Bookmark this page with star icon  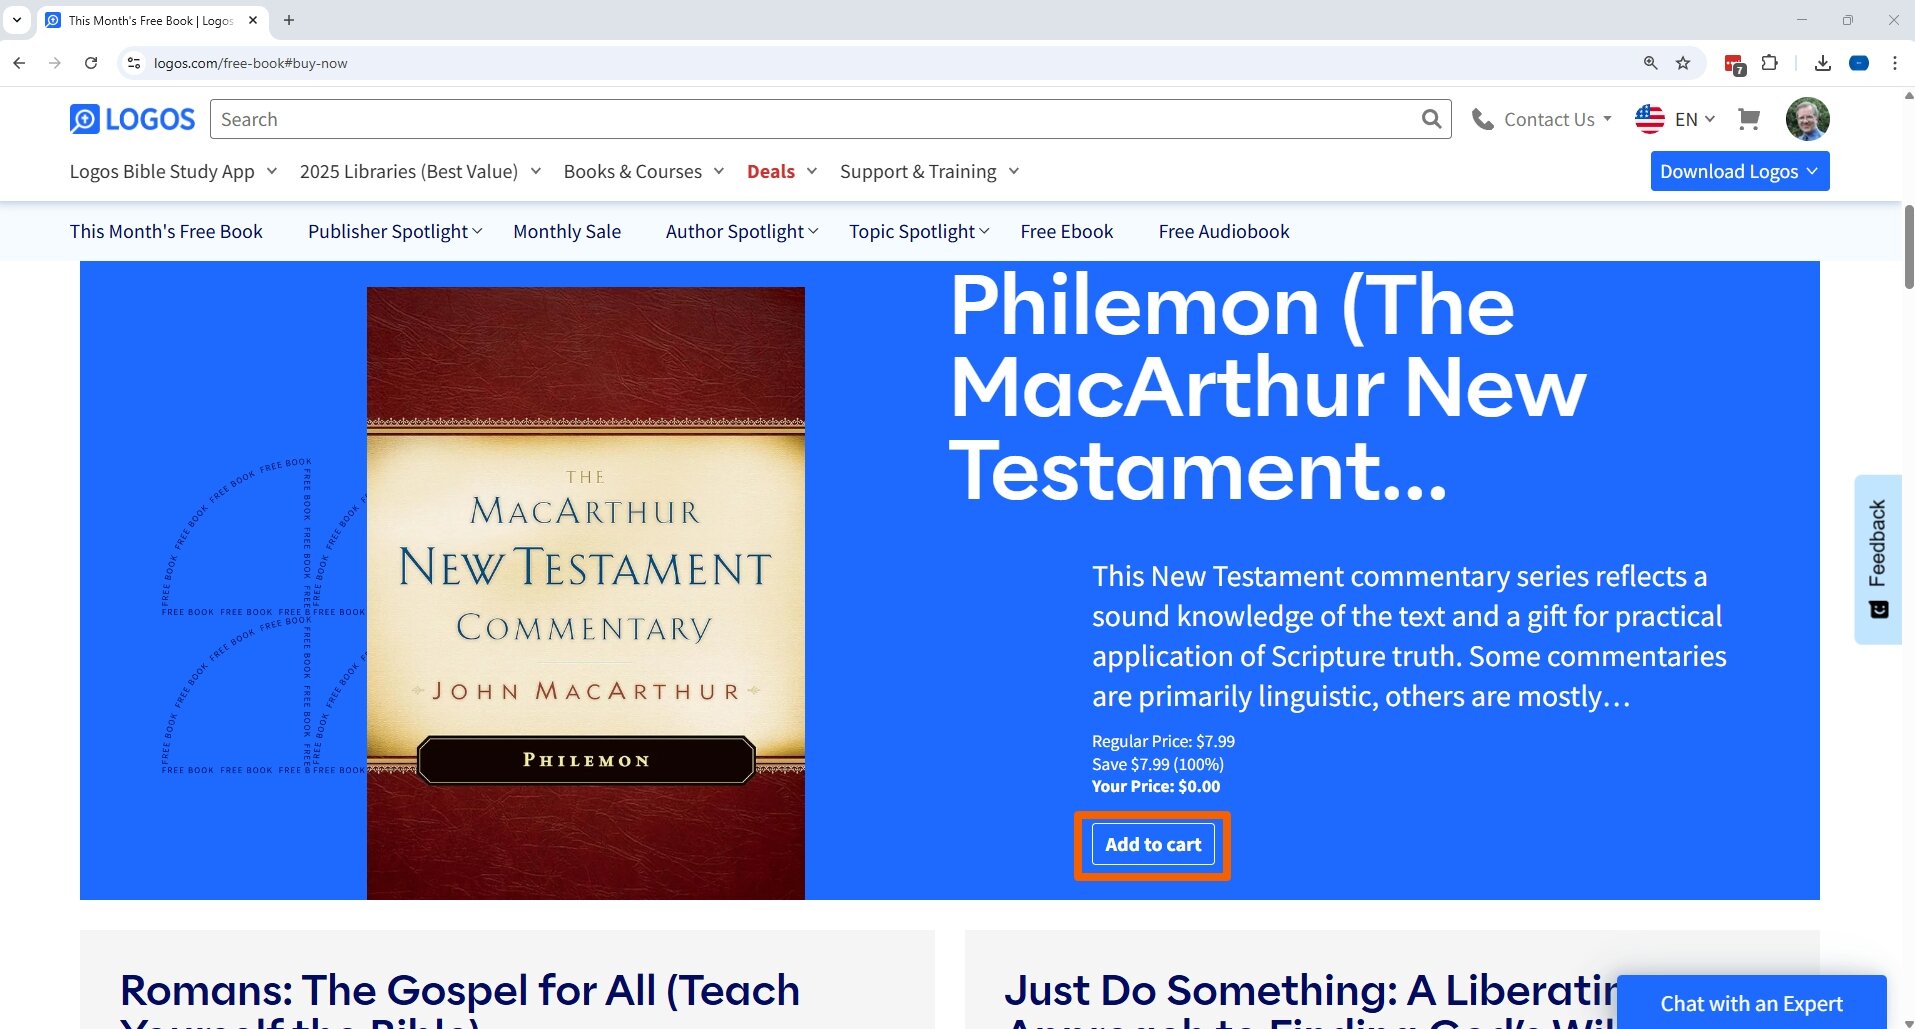click(1683, 63)
